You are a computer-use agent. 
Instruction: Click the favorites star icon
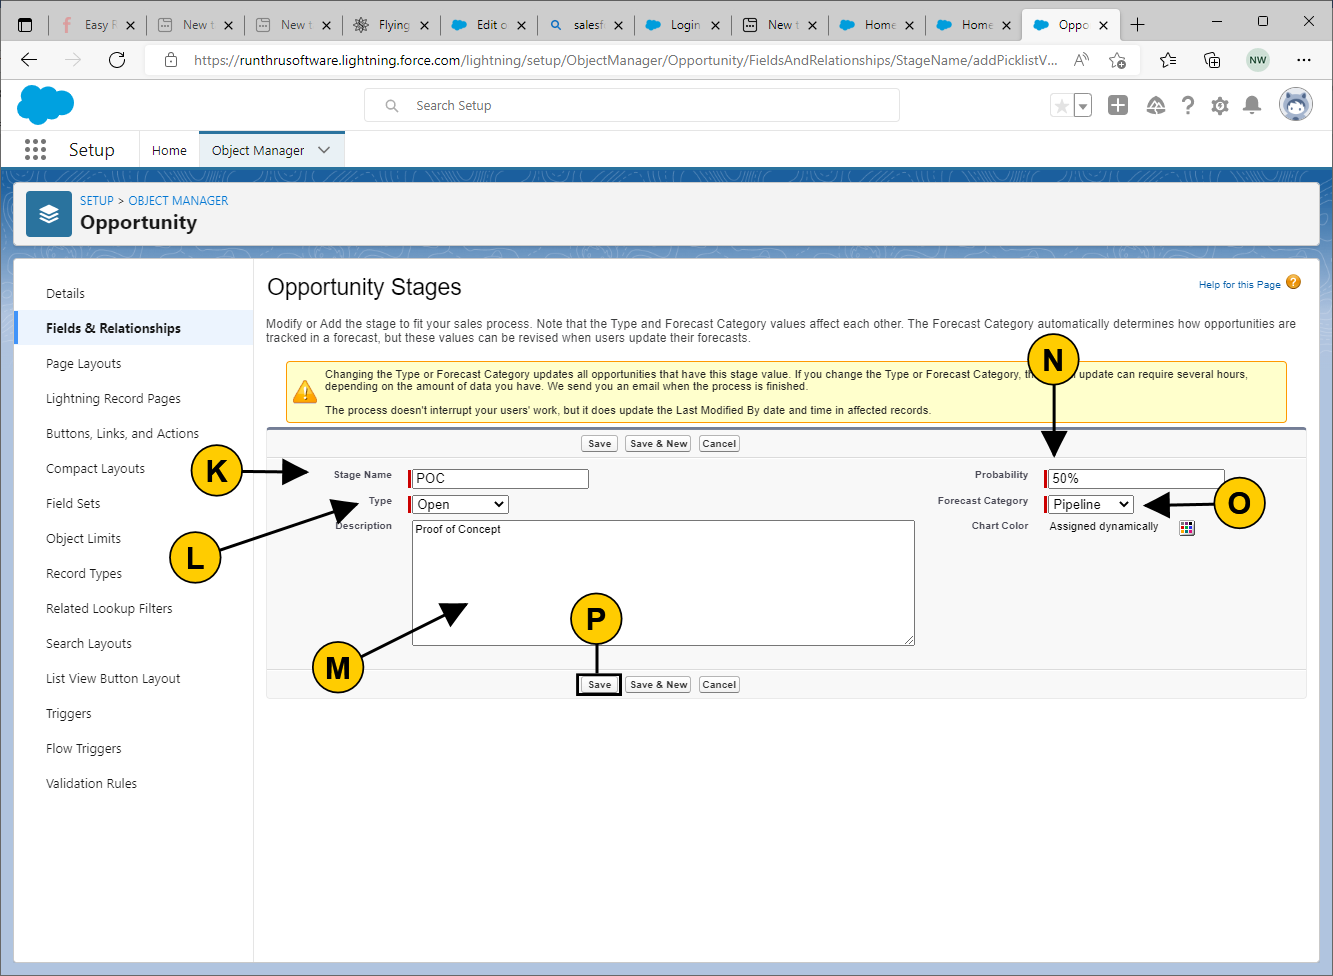(x=1061, y=105)
